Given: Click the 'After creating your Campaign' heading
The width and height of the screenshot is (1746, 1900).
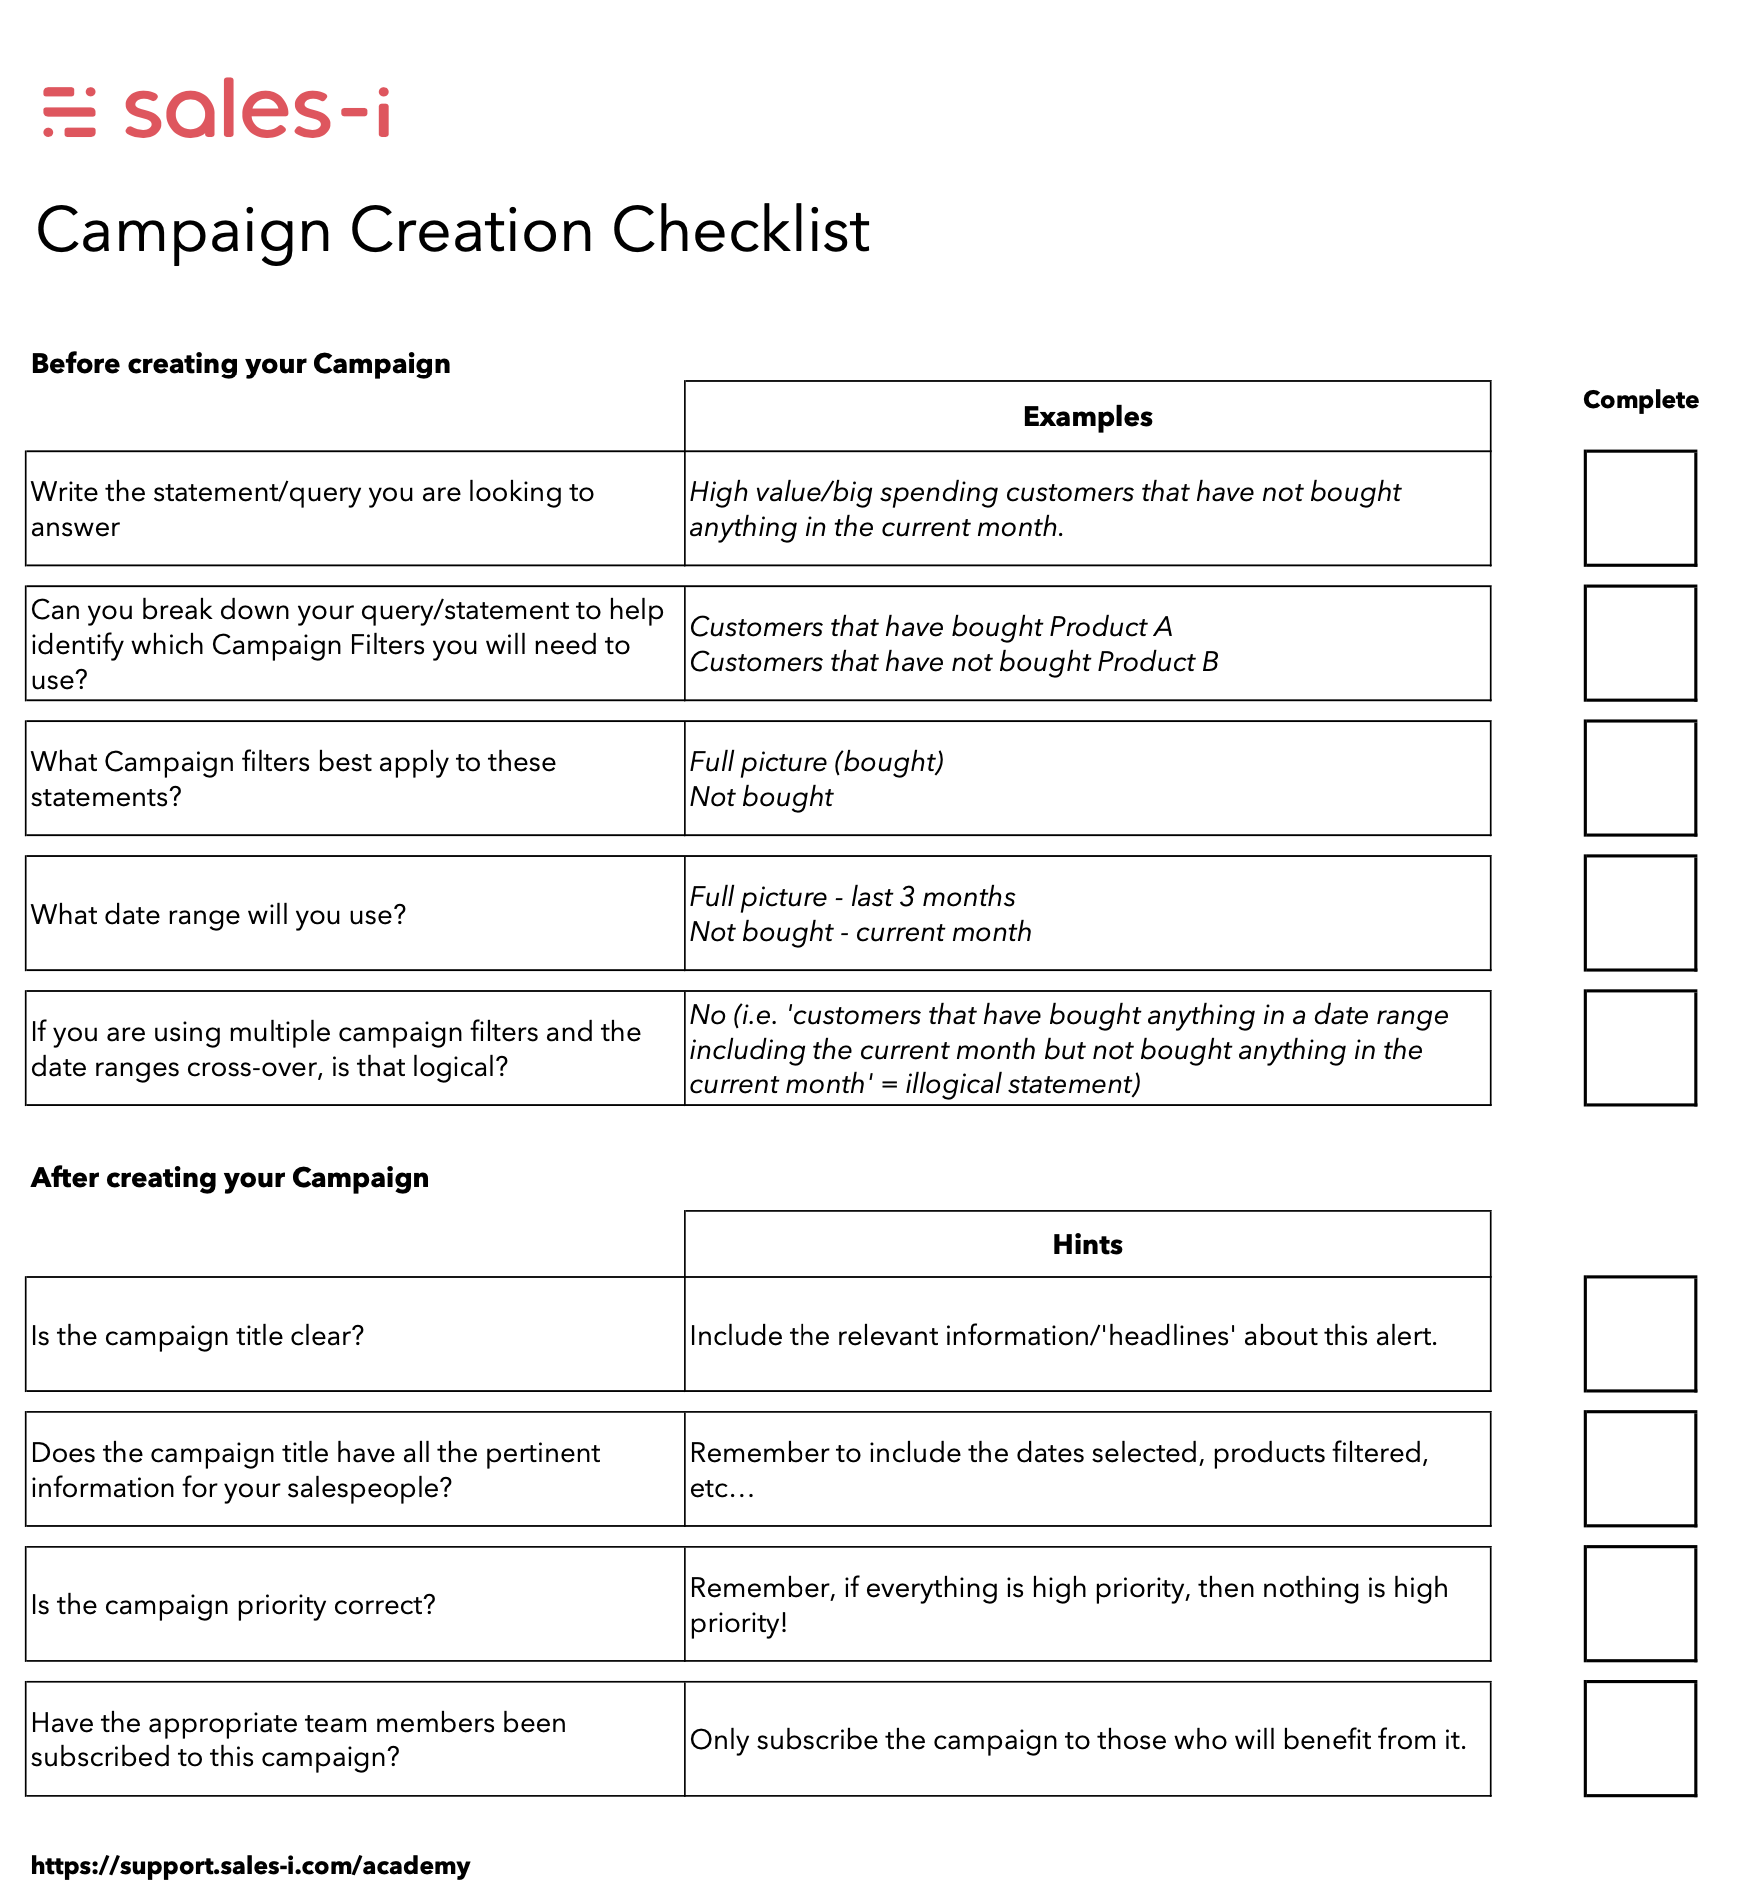Looking at the screenshot, I should click(230, 1177).
